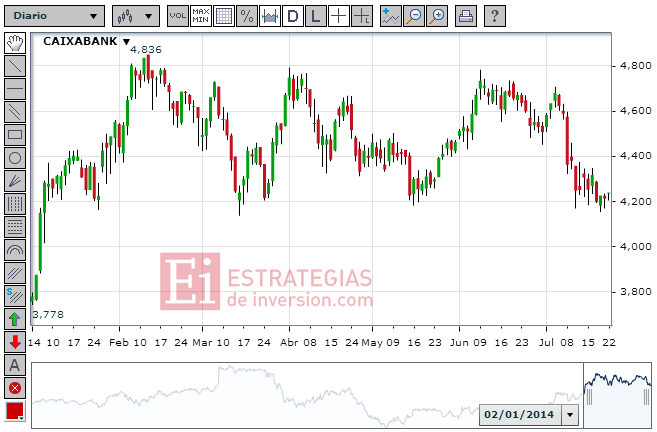Select the parallel channel lines tool
The height and width of the screenshot is (432, 657).
(x=15, y=112)
